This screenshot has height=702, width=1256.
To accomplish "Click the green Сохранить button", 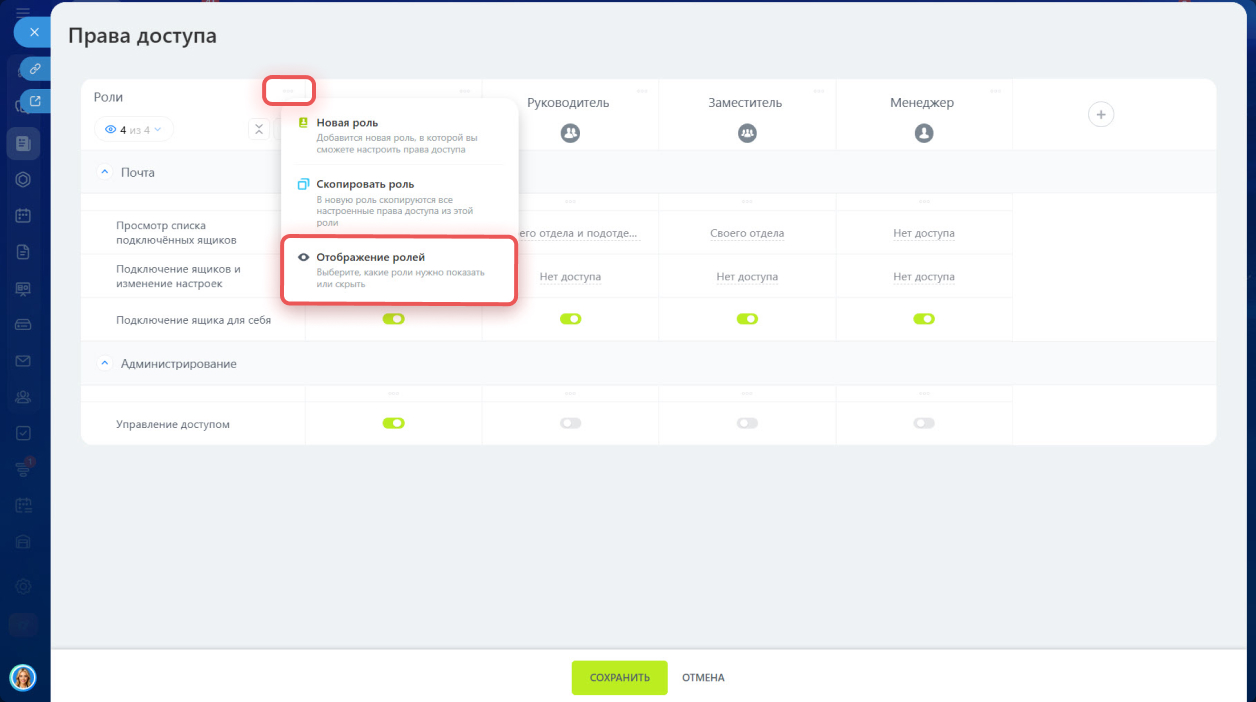I will [619, 677].
